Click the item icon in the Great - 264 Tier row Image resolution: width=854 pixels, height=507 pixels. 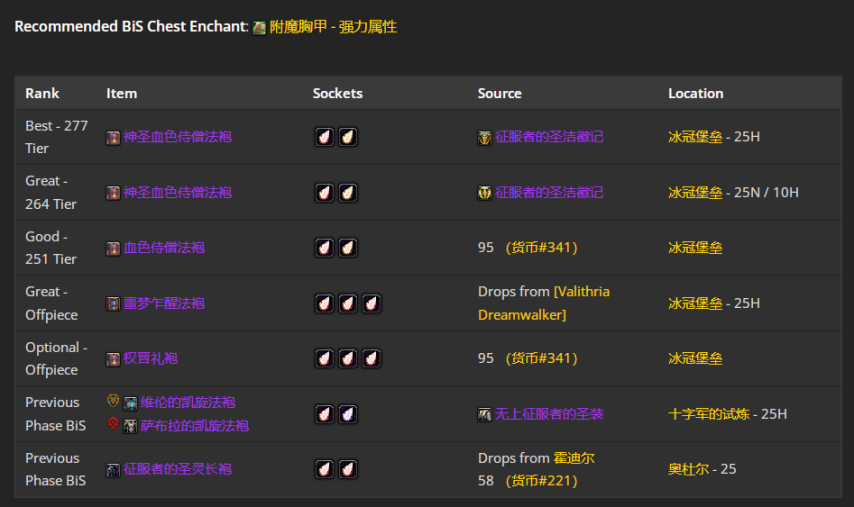pyautogui.click(x=113, y=193)
